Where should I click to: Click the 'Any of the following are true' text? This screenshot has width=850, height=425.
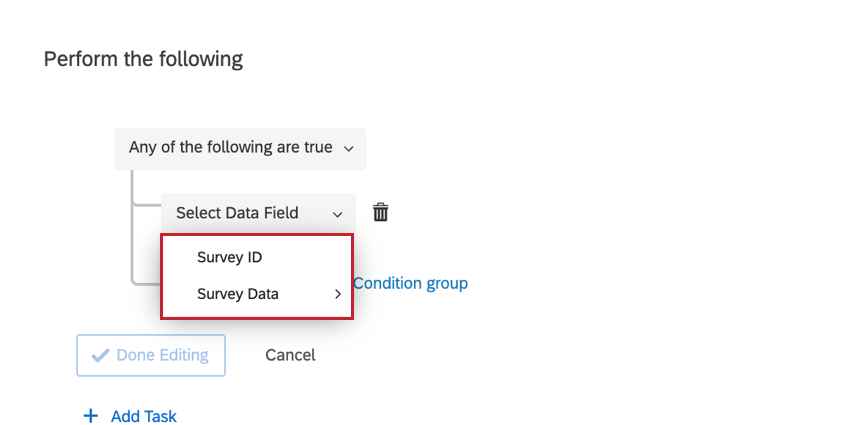click(230, 147)
